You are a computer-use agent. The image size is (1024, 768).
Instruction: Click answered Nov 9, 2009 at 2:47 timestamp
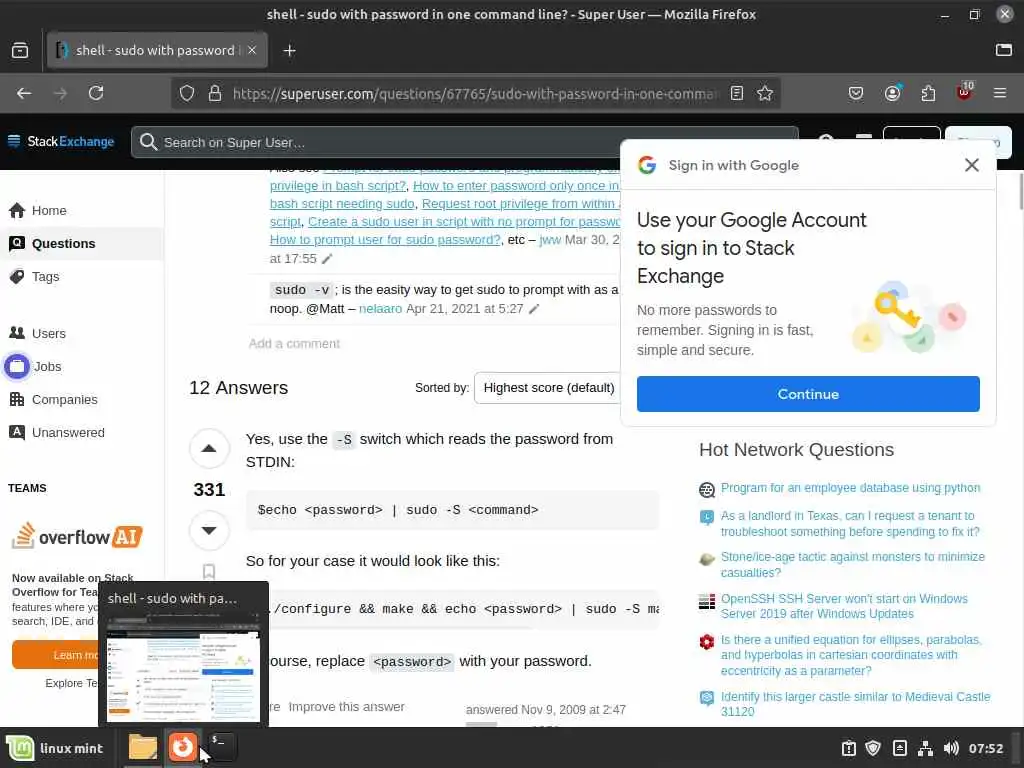tap(545, 709)
